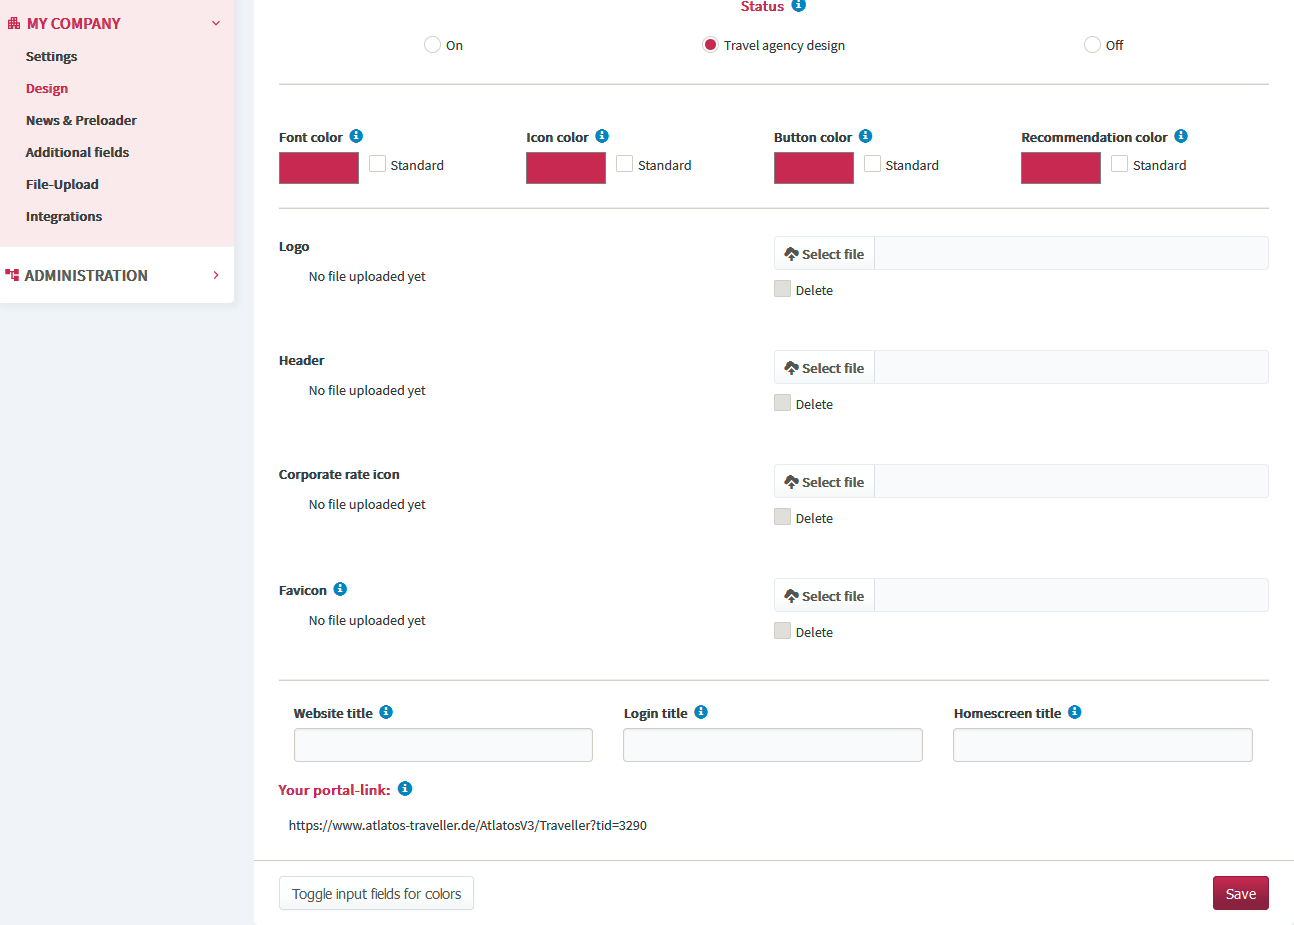Check Standard for Icon color

(x=625, y=163)
